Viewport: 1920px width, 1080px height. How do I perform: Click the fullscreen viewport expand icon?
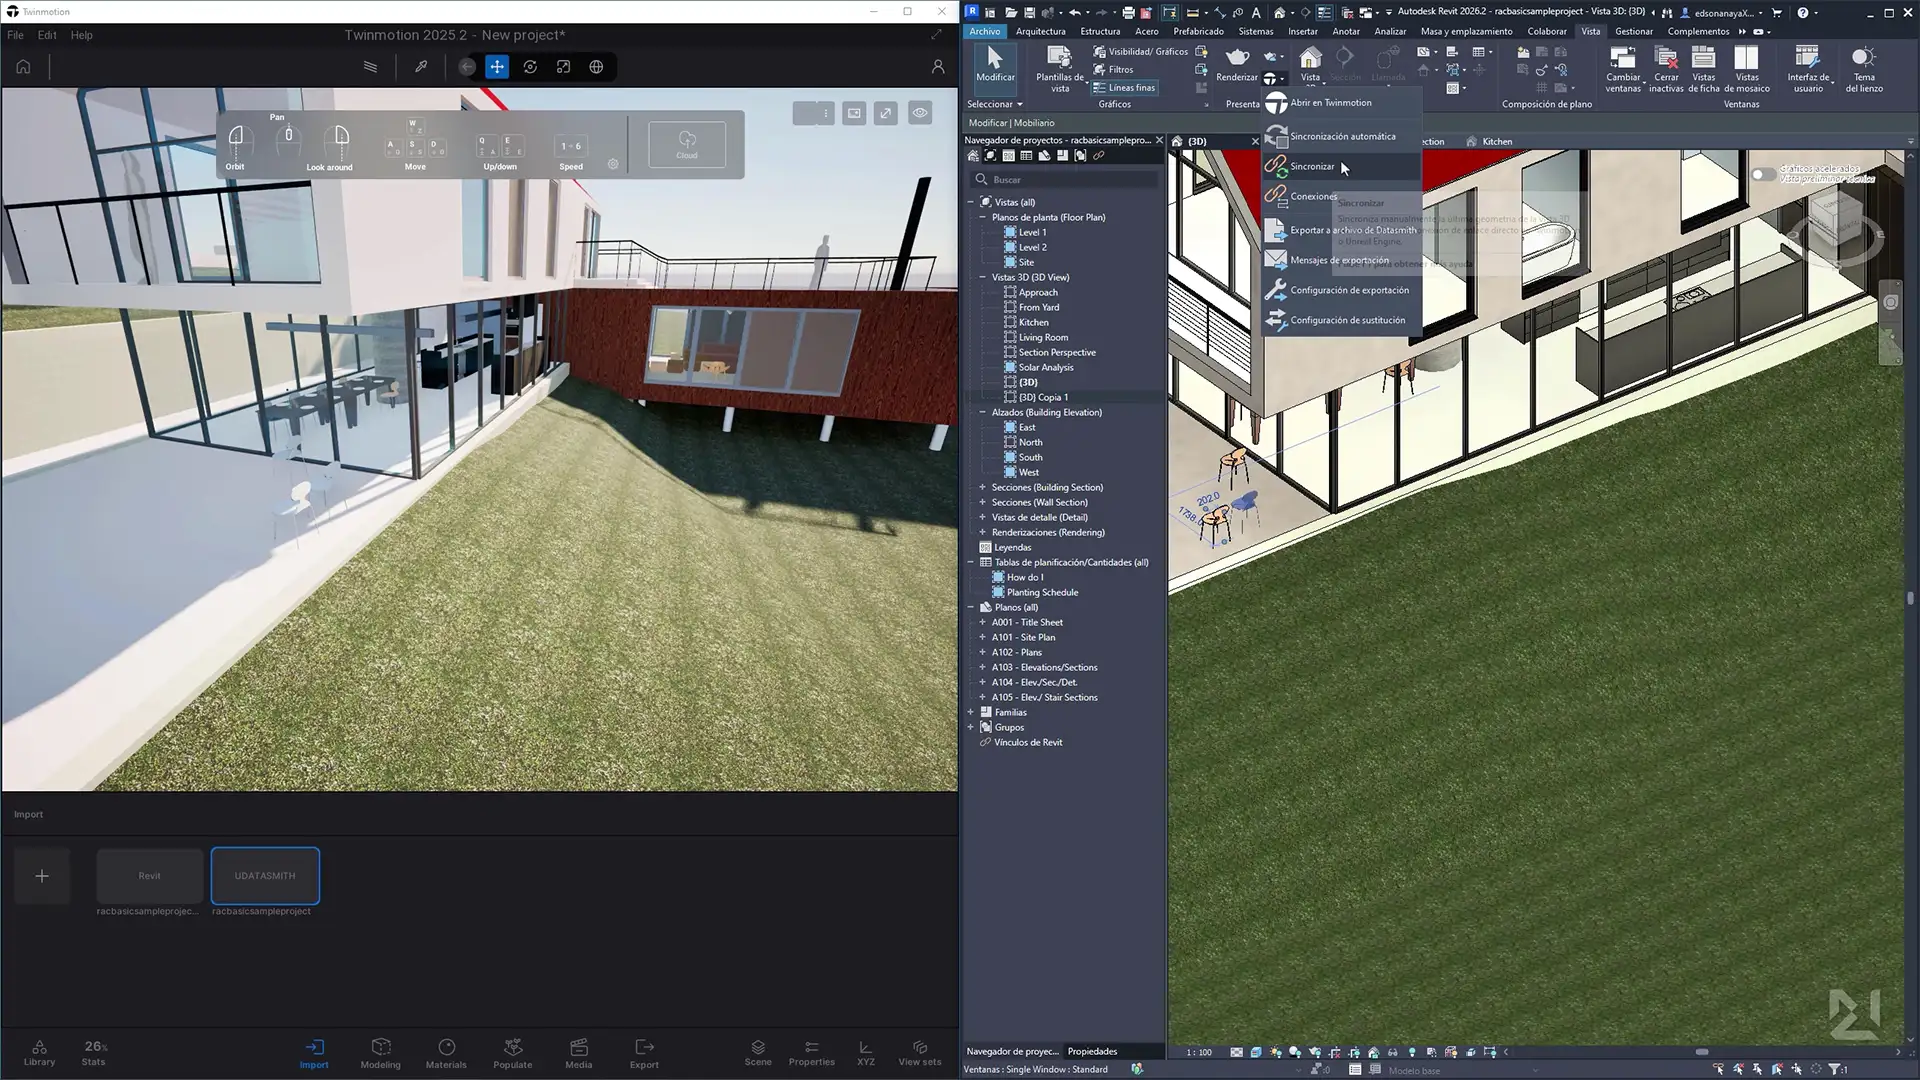[886, 113]
